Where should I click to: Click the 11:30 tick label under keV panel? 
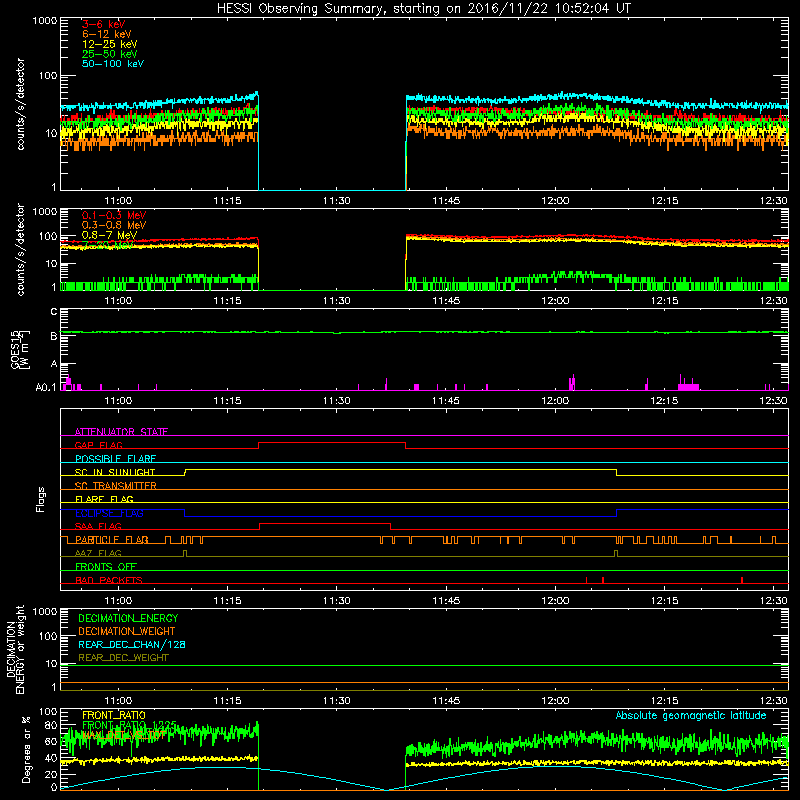[x=336, y=201]
